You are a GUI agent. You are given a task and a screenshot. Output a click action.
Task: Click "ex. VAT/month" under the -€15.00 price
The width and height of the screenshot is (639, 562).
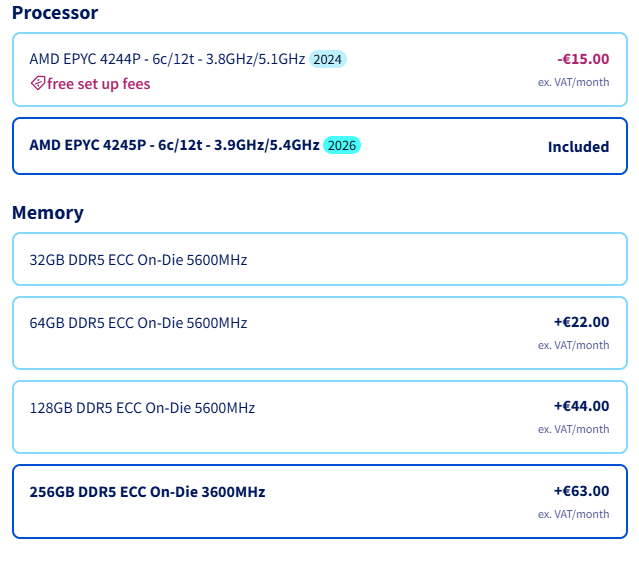pyautogui.click(x=573, y=82)
